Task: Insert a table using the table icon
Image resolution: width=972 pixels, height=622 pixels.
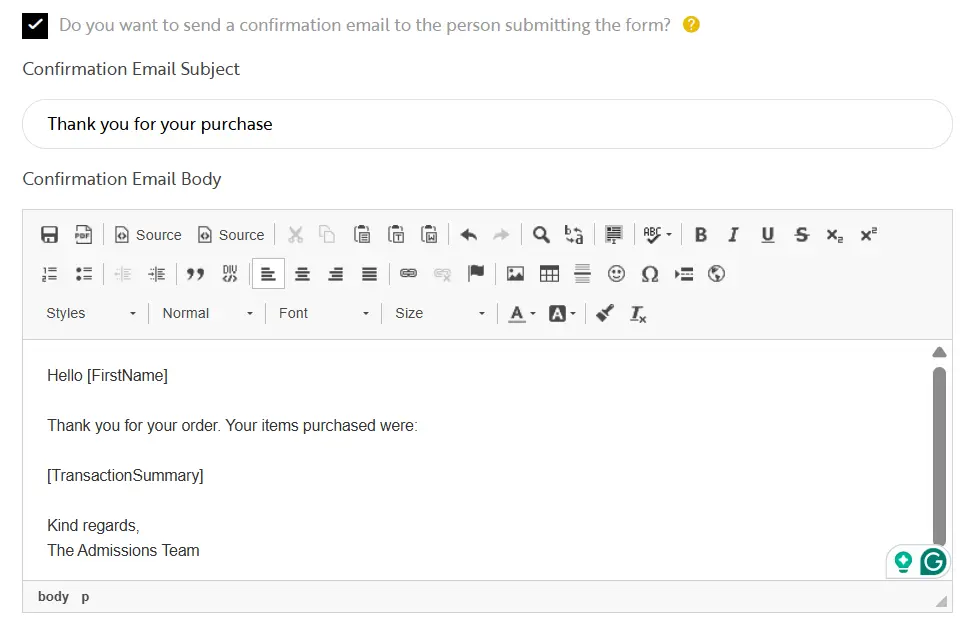Action: 549,274
